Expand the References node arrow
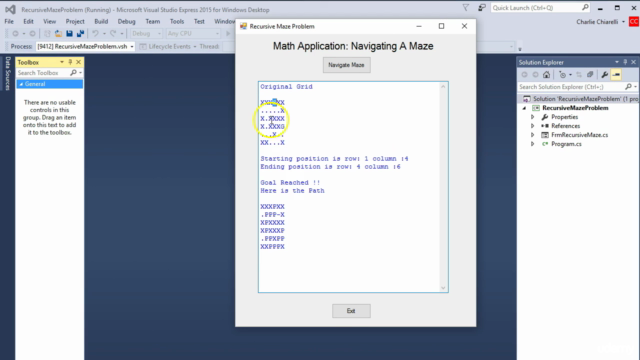 pos(533,126)
